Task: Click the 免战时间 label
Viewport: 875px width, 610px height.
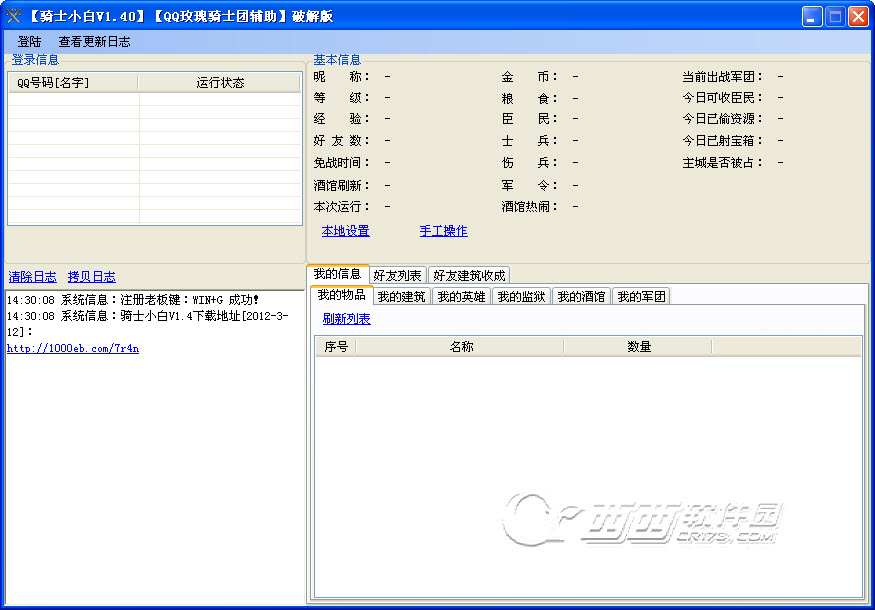Action: (341, 163)
